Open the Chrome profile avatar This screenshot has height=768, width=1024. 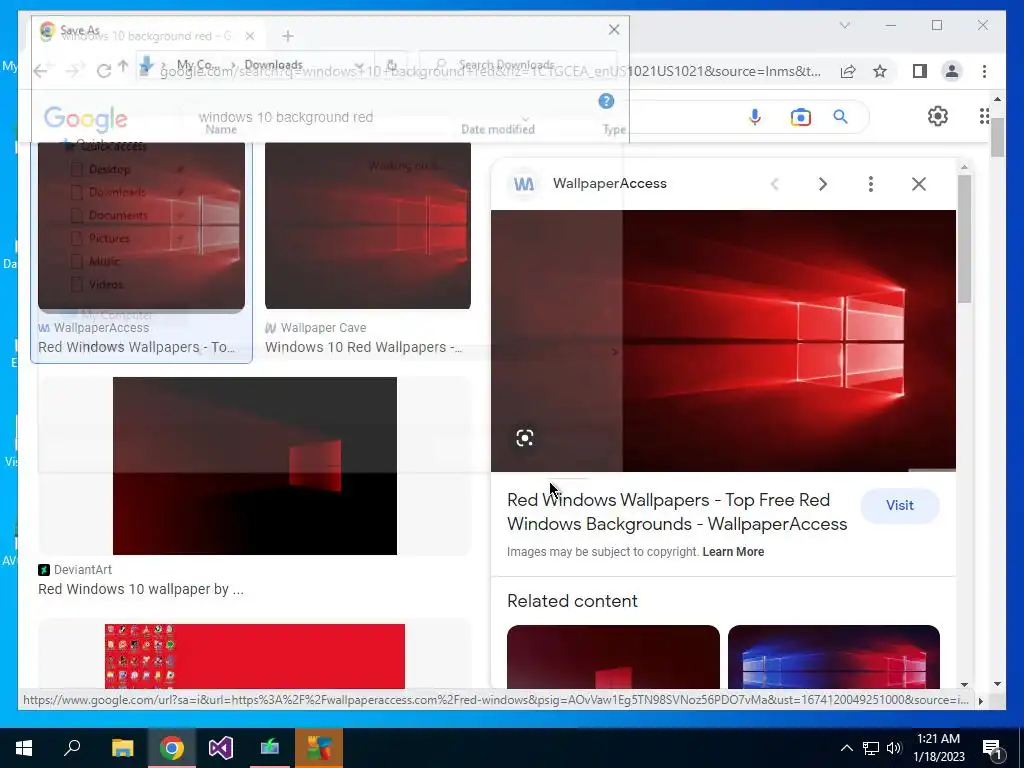[x=952, y=71]
